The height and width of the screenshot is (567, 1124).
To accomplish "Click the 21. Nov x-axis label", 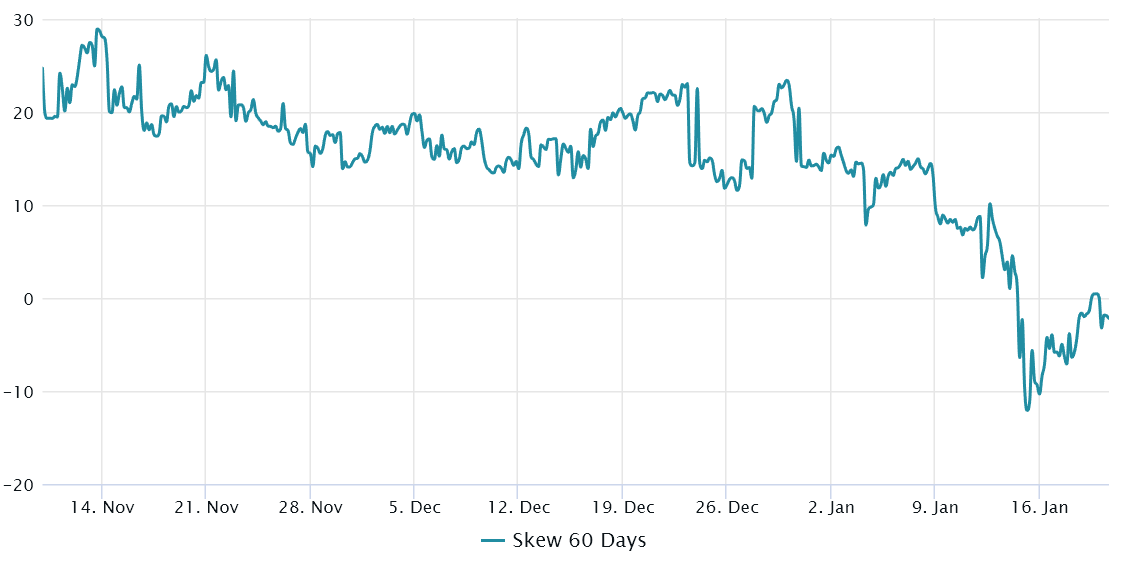I will click(x=206, y=508).
